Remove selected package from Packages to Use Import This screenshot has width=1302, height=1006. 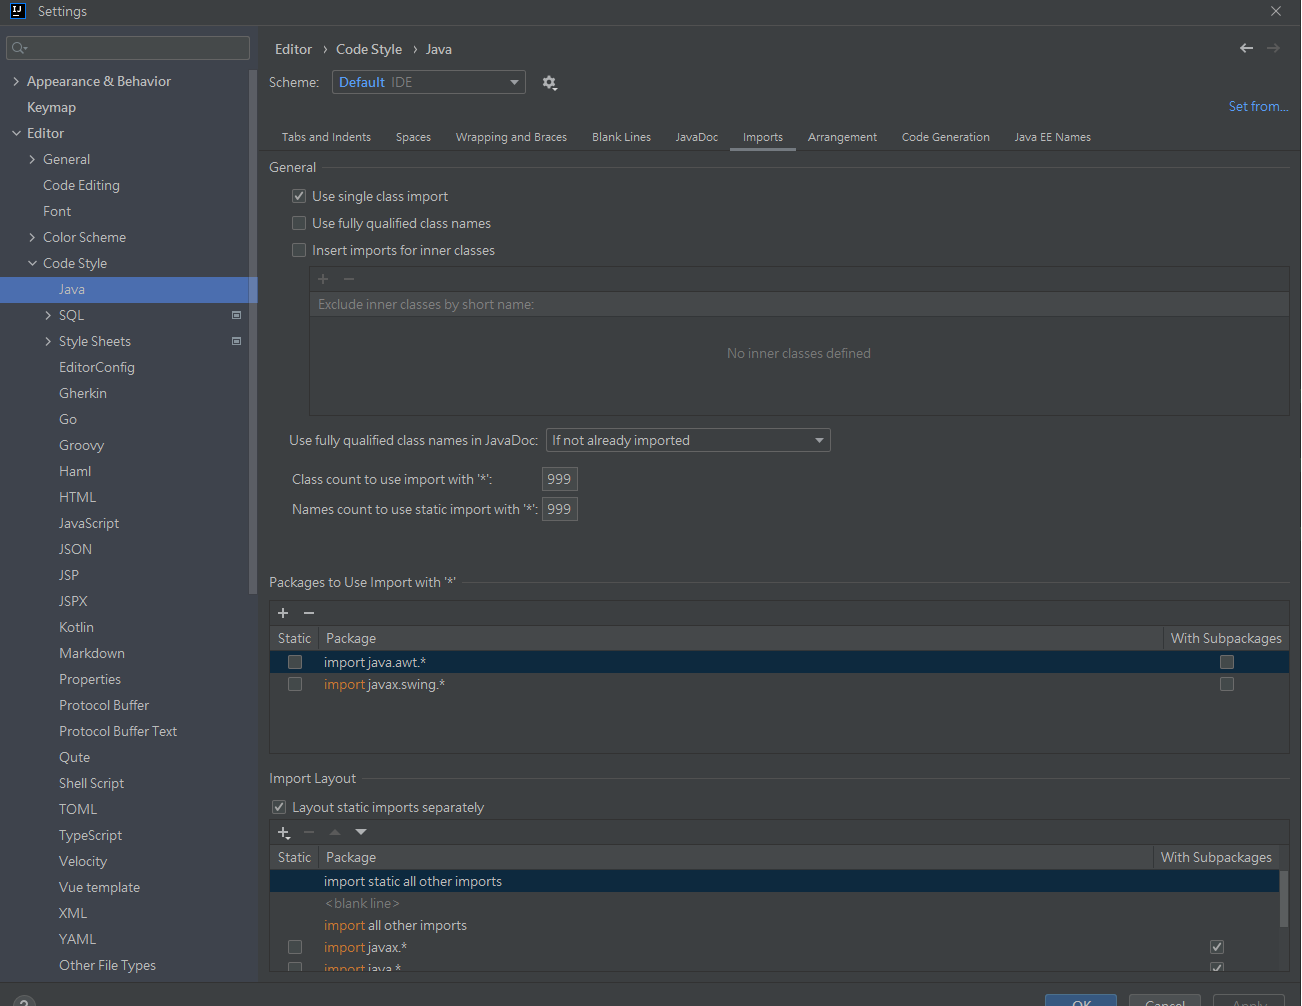309,613
